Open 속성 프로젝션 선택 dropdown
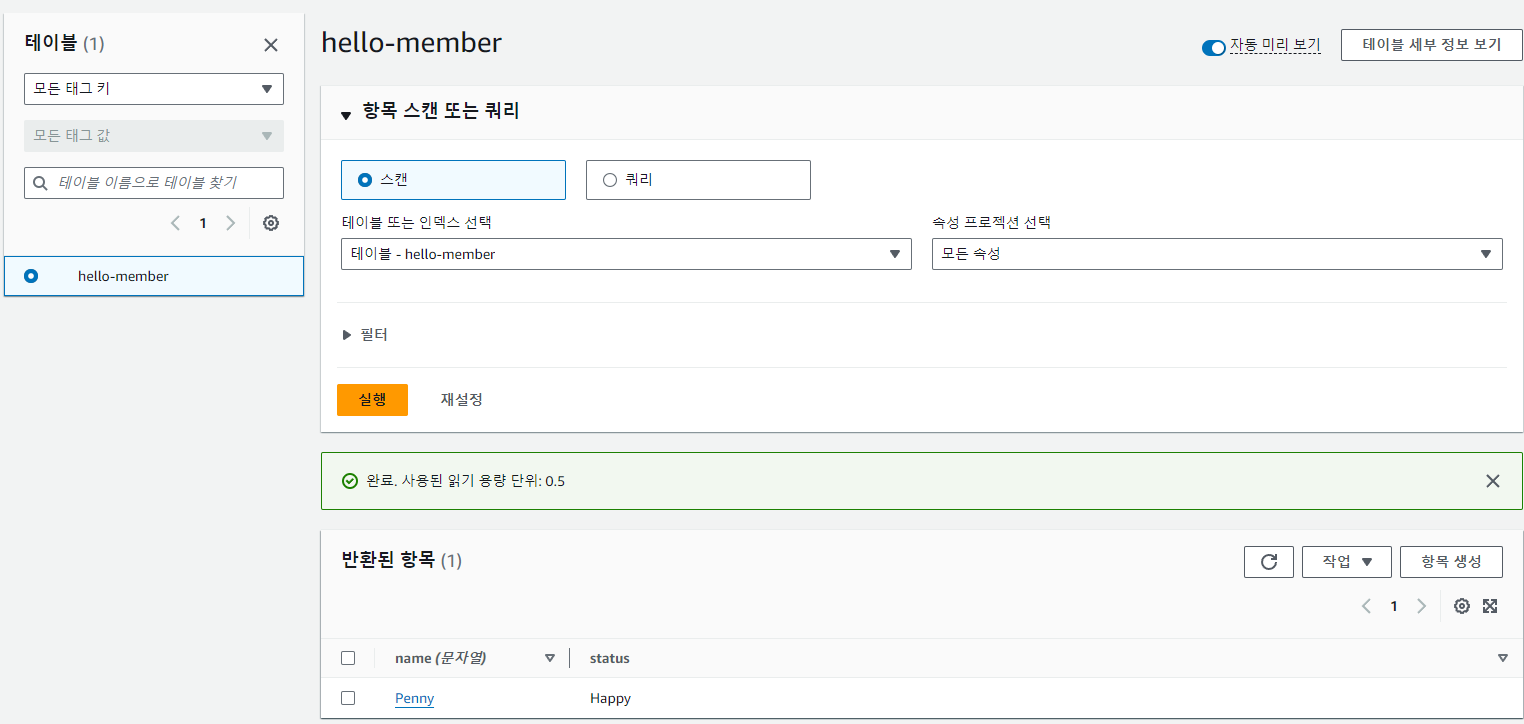The image size is (1524, 724). click(x=1216, y=254)
